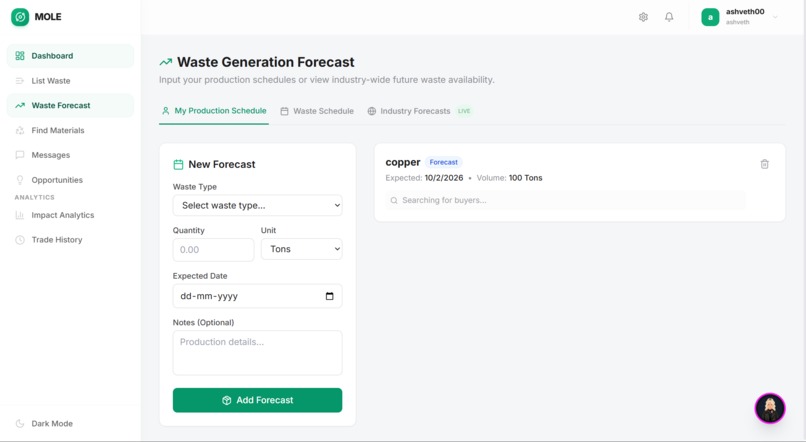
Task: Open Opportunities from the sidebar
Action: point(70,180)
